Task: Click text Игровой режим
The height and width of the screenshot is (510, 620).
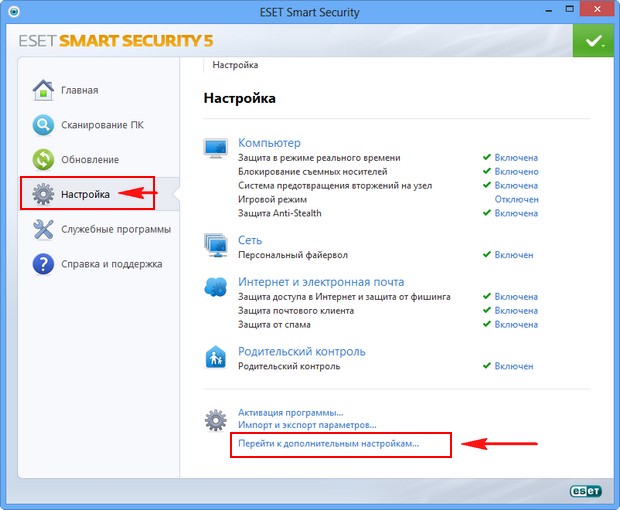Action: click(272, 199)
